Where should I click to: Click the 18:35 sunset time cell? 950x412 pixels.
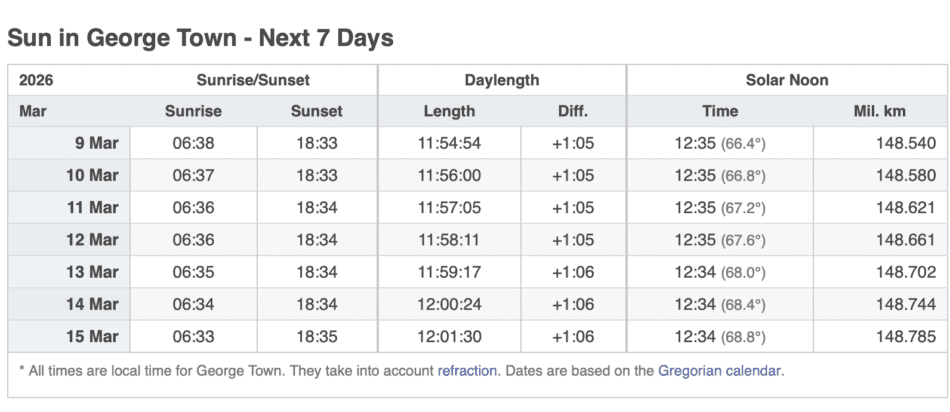(x=317, y=337)
